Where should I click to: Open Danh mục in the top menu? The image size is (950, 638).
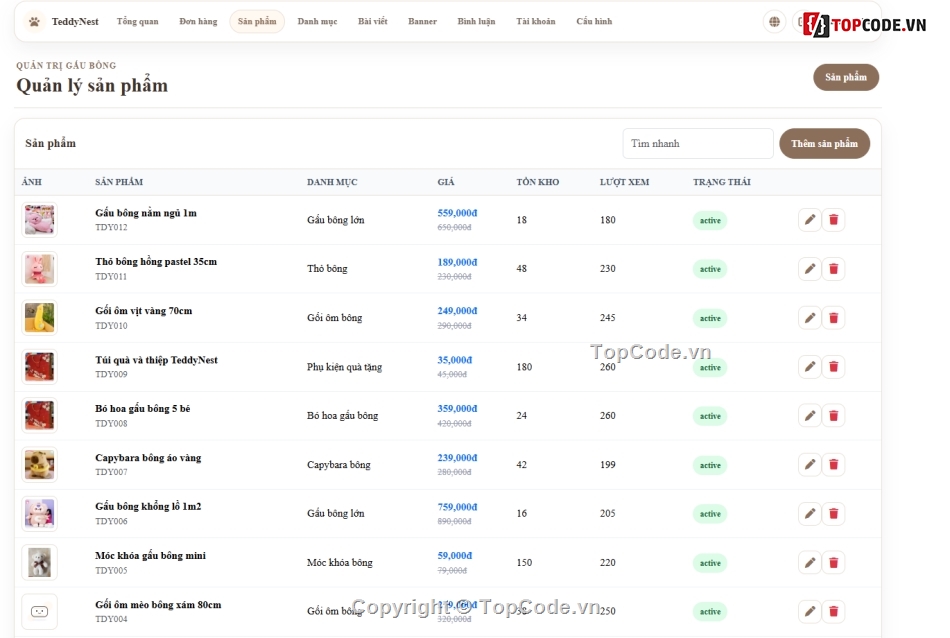point(317,22)
